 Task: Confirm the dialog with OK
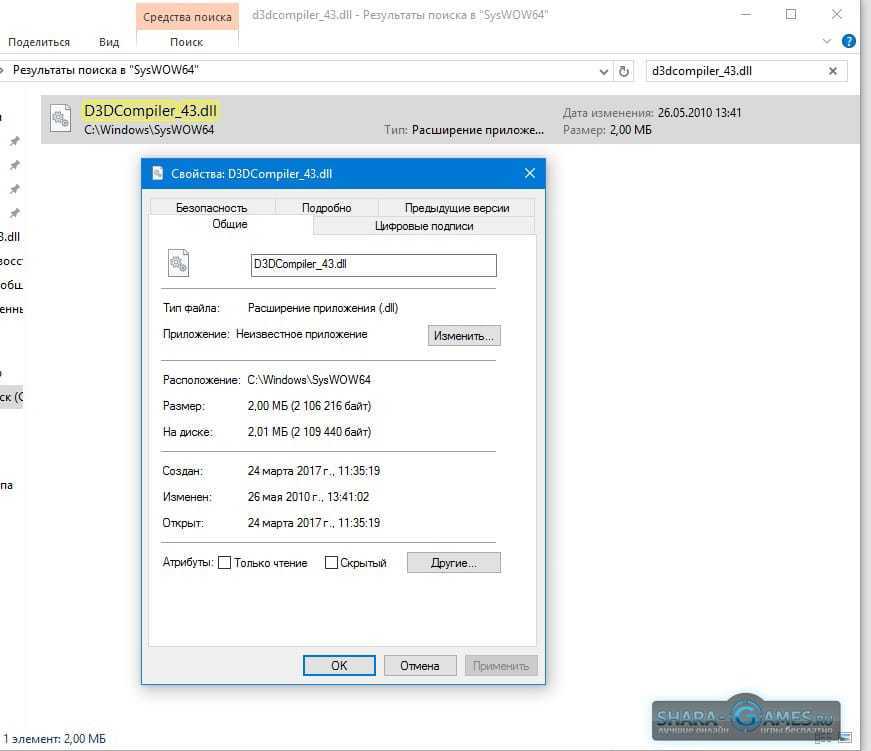tap(339, 666)
